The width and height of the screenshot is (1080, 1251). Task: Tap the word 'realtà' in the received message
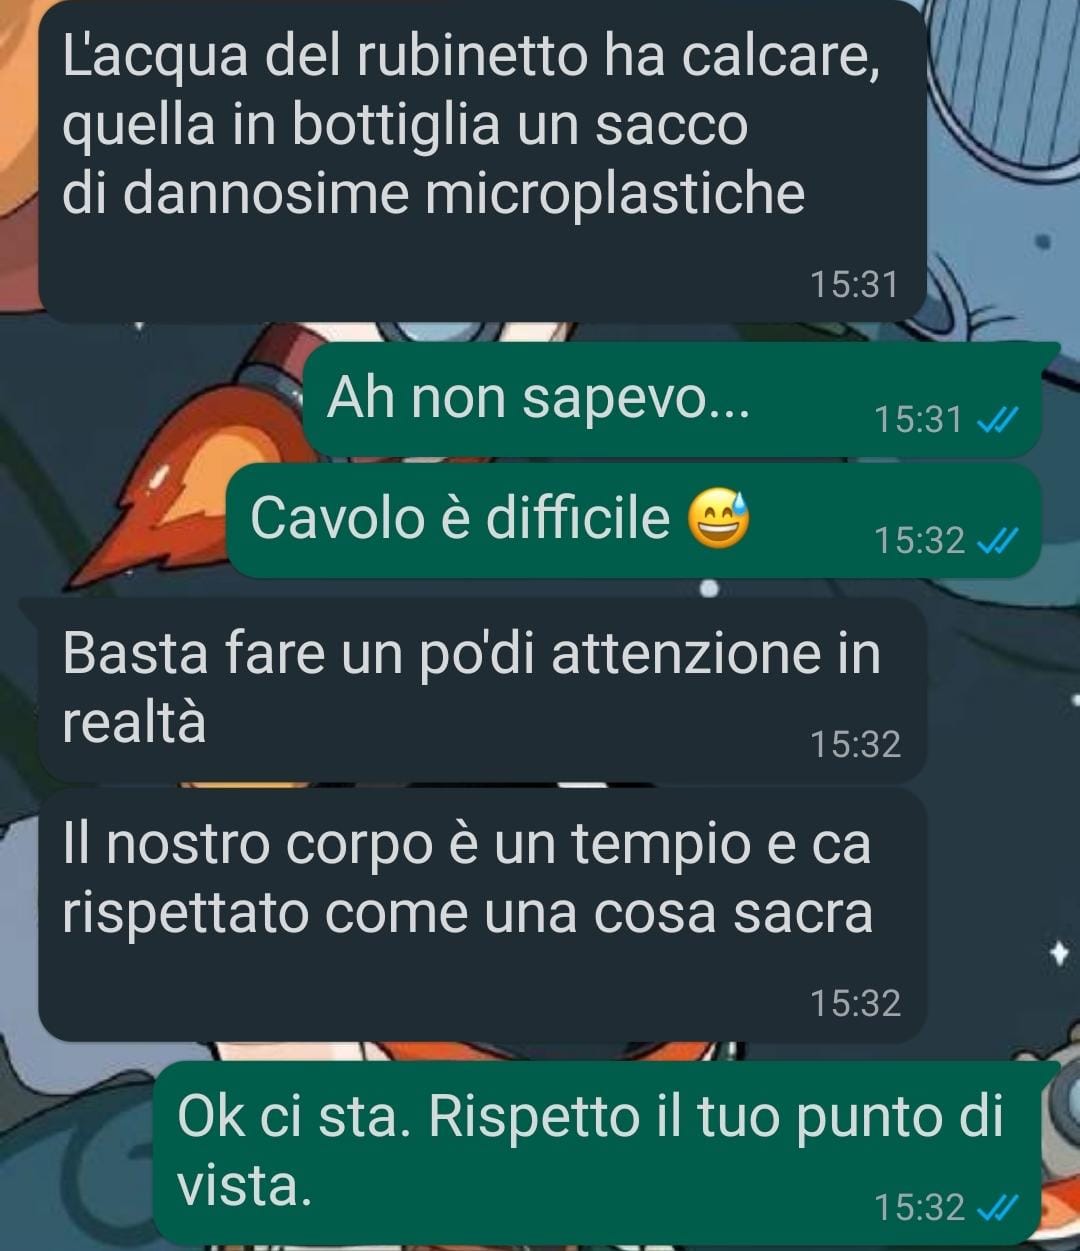click(134, 722)
